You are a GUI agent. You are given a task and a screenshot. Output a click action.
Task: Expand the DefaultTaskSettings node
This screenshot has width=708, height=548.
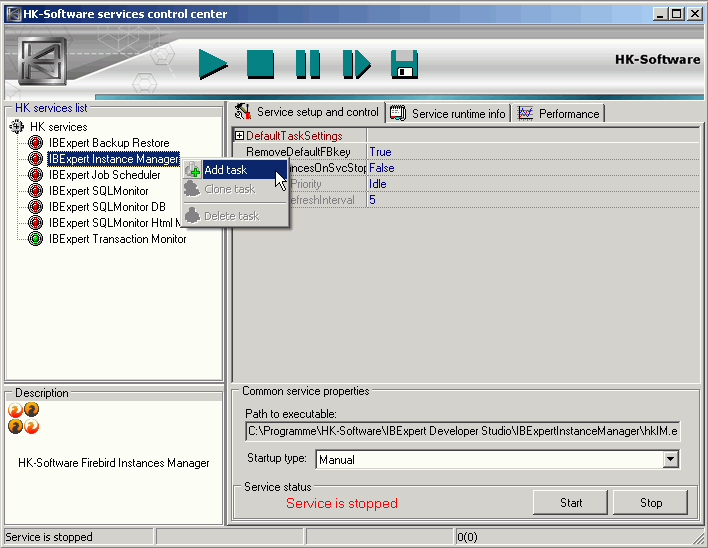point(239,135)
